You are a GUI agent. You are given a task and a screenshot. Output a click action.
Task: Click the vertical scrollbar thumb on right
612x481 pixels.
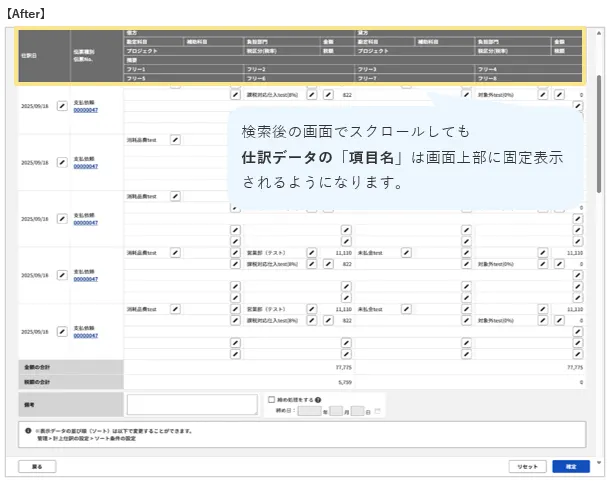pyautogui.click(x=598, y=130)
